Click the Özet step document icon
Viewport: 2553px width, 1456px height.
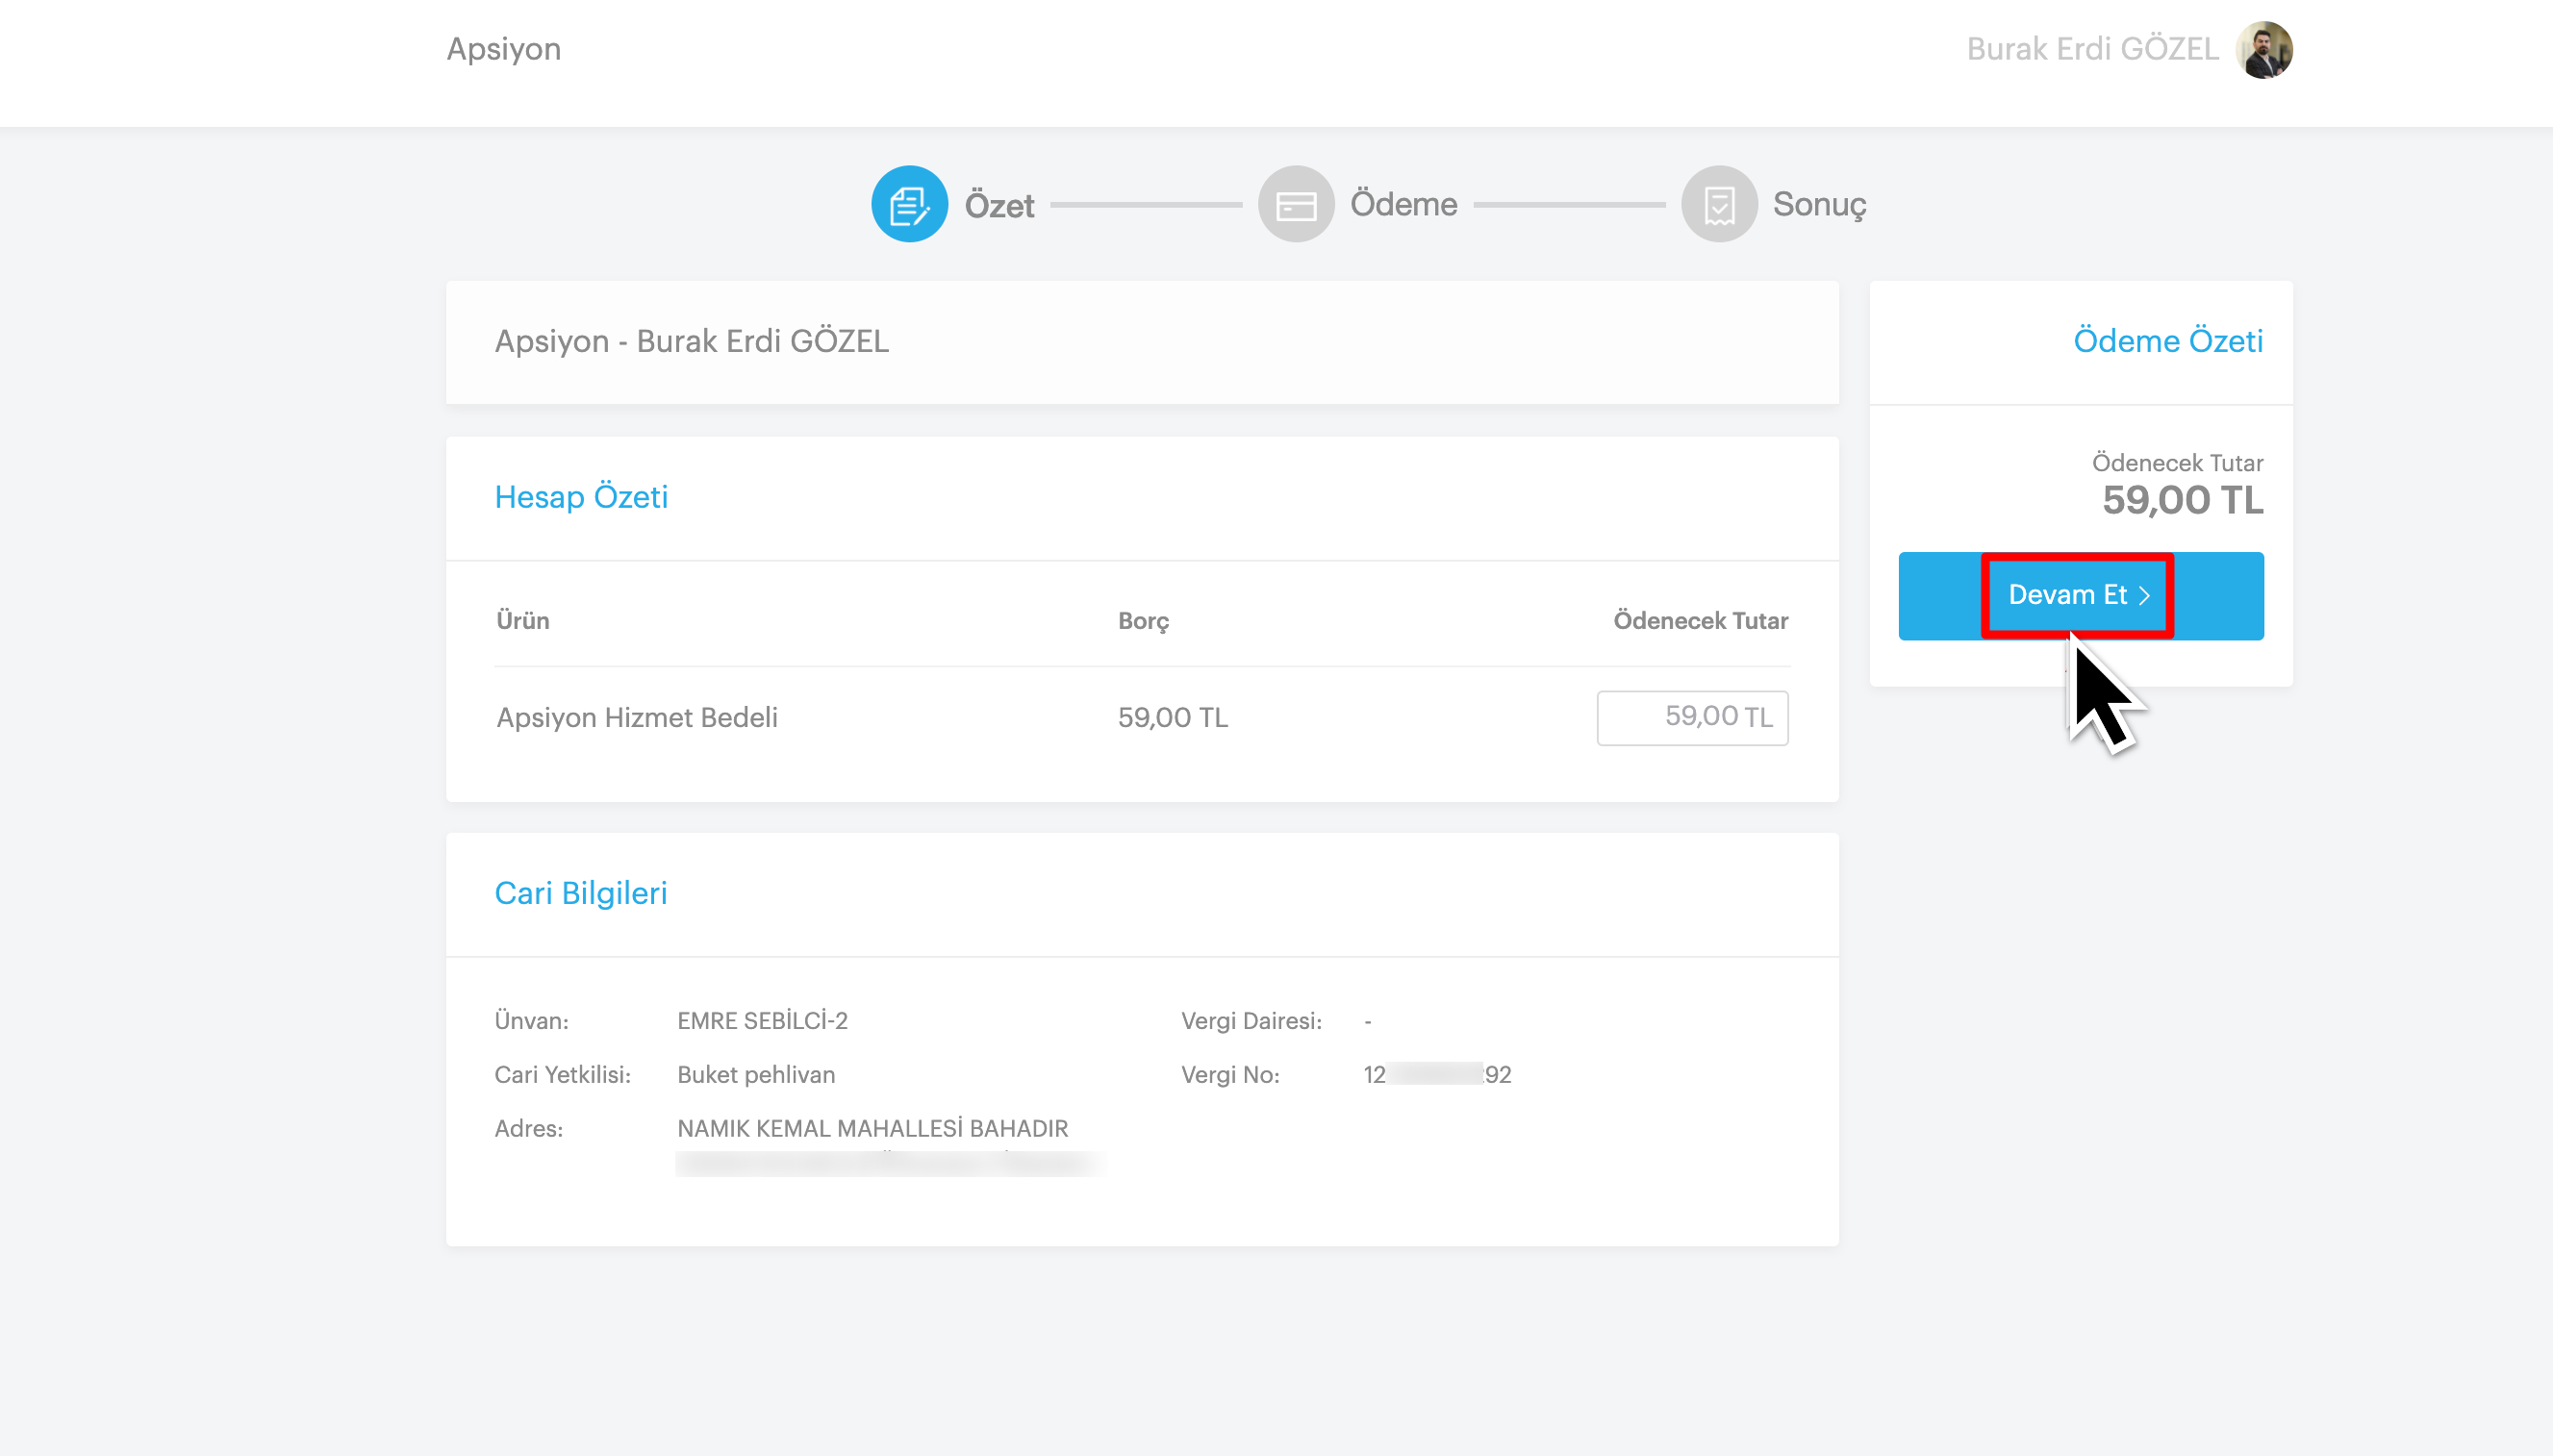(x=908, y=204)
